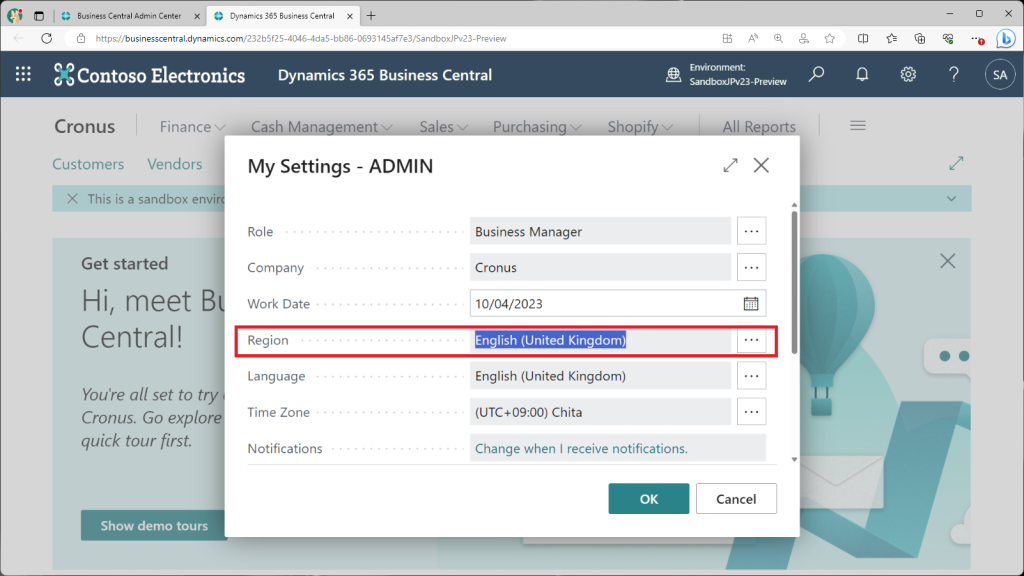
Task: Click dialog scrollbar down arrow
Action: coord(794,459)
